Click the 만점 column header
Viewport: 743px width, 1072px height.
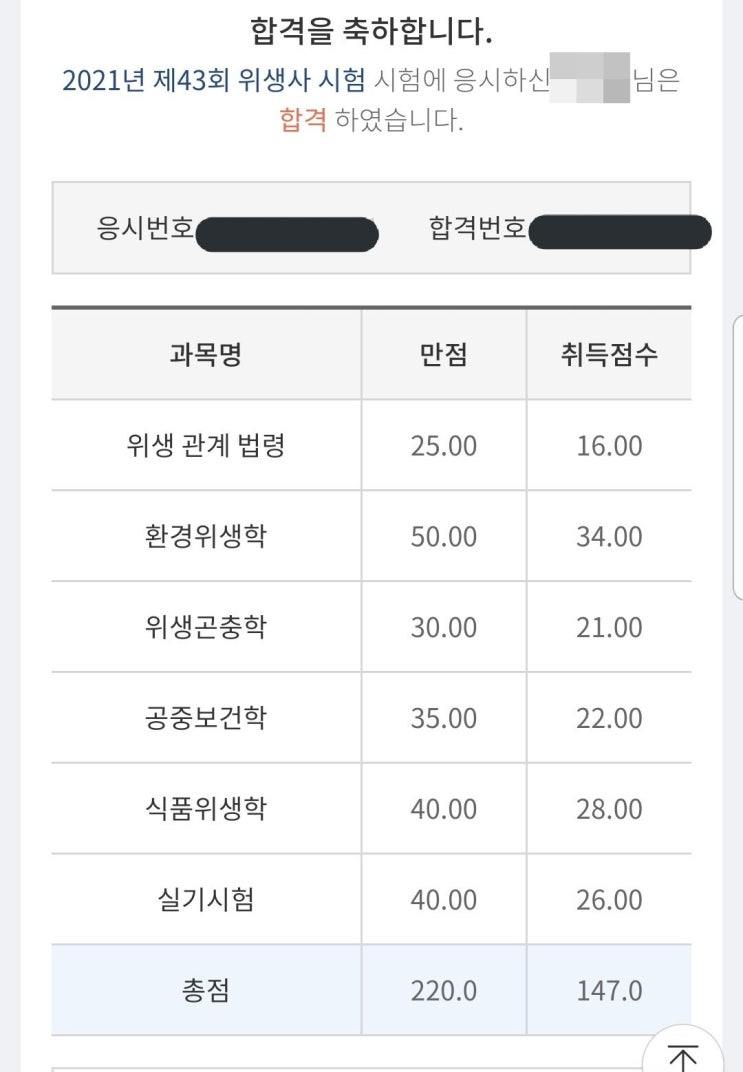[x=443, y=355]
